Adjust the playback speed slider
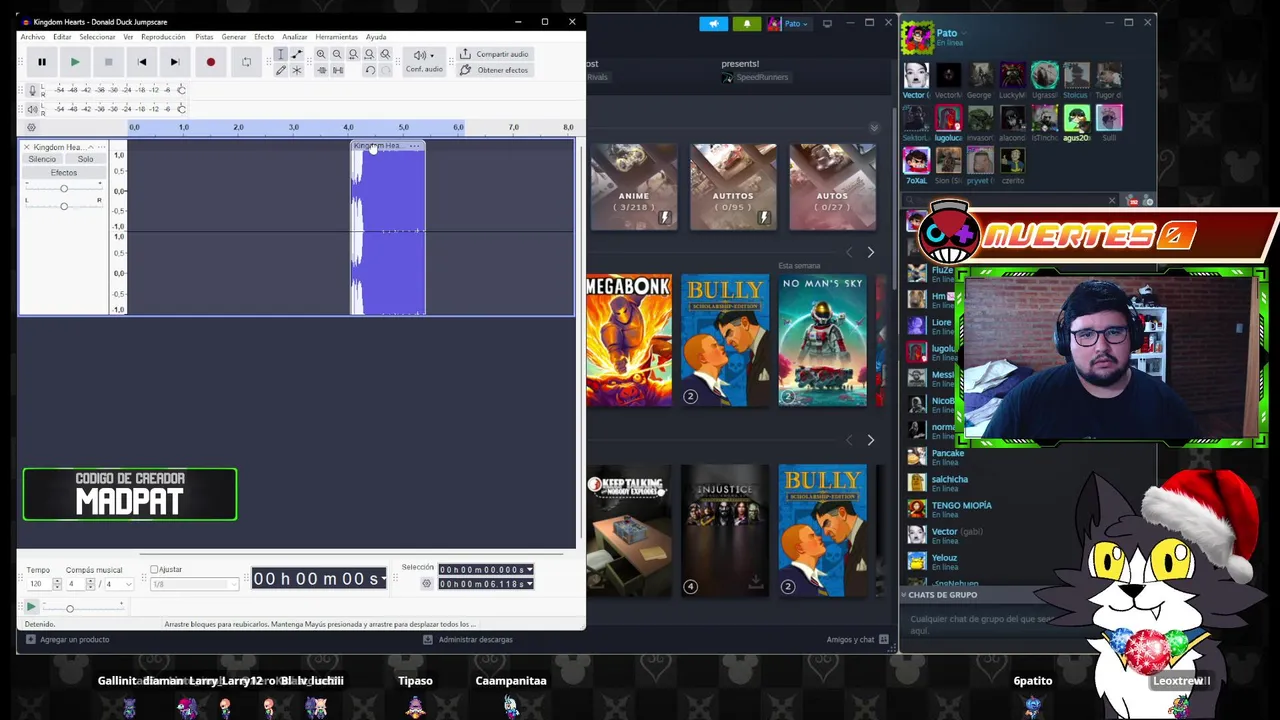The image size is (1280, 720). click(70, 608)
